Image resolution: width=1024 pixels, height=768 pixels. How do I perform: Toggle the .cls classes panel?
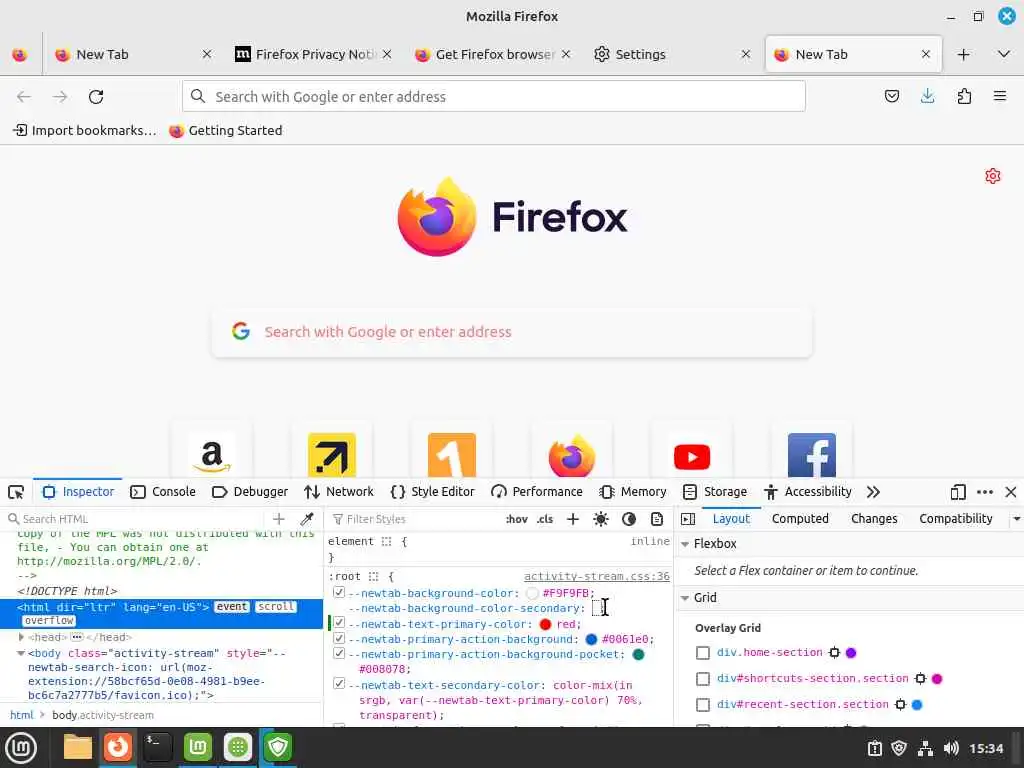(545, 519)
